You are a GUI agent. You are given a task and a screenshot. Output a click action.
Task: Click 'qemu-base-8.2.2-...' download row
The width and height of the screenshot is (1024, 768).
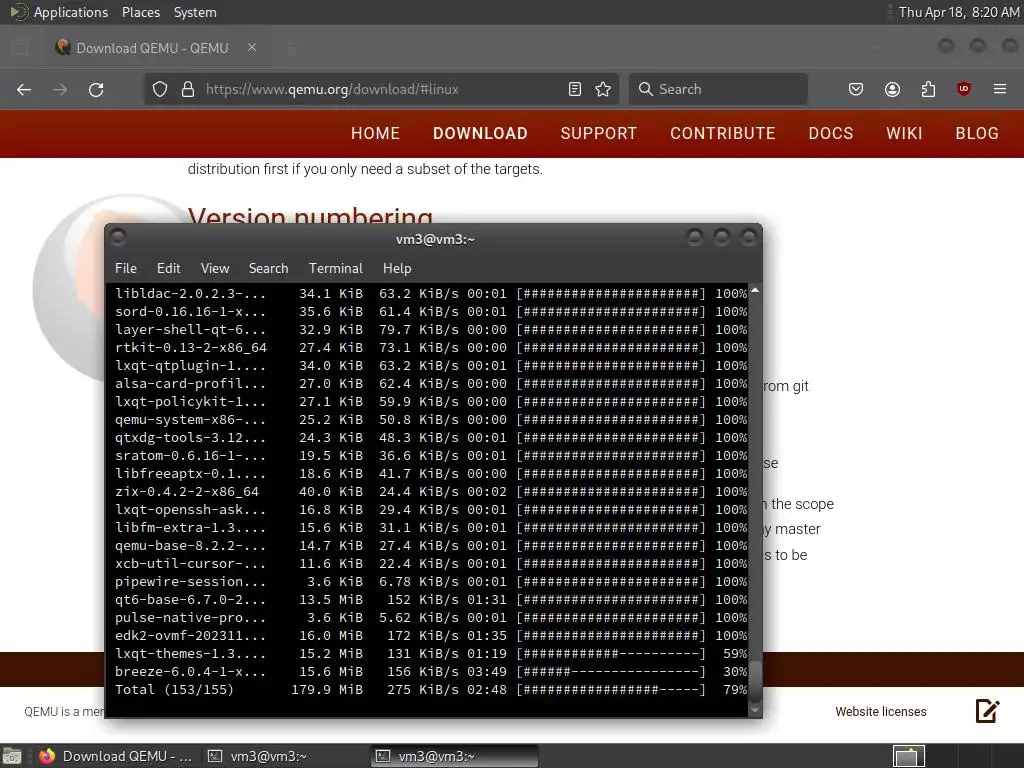click(x=431, y=545)
